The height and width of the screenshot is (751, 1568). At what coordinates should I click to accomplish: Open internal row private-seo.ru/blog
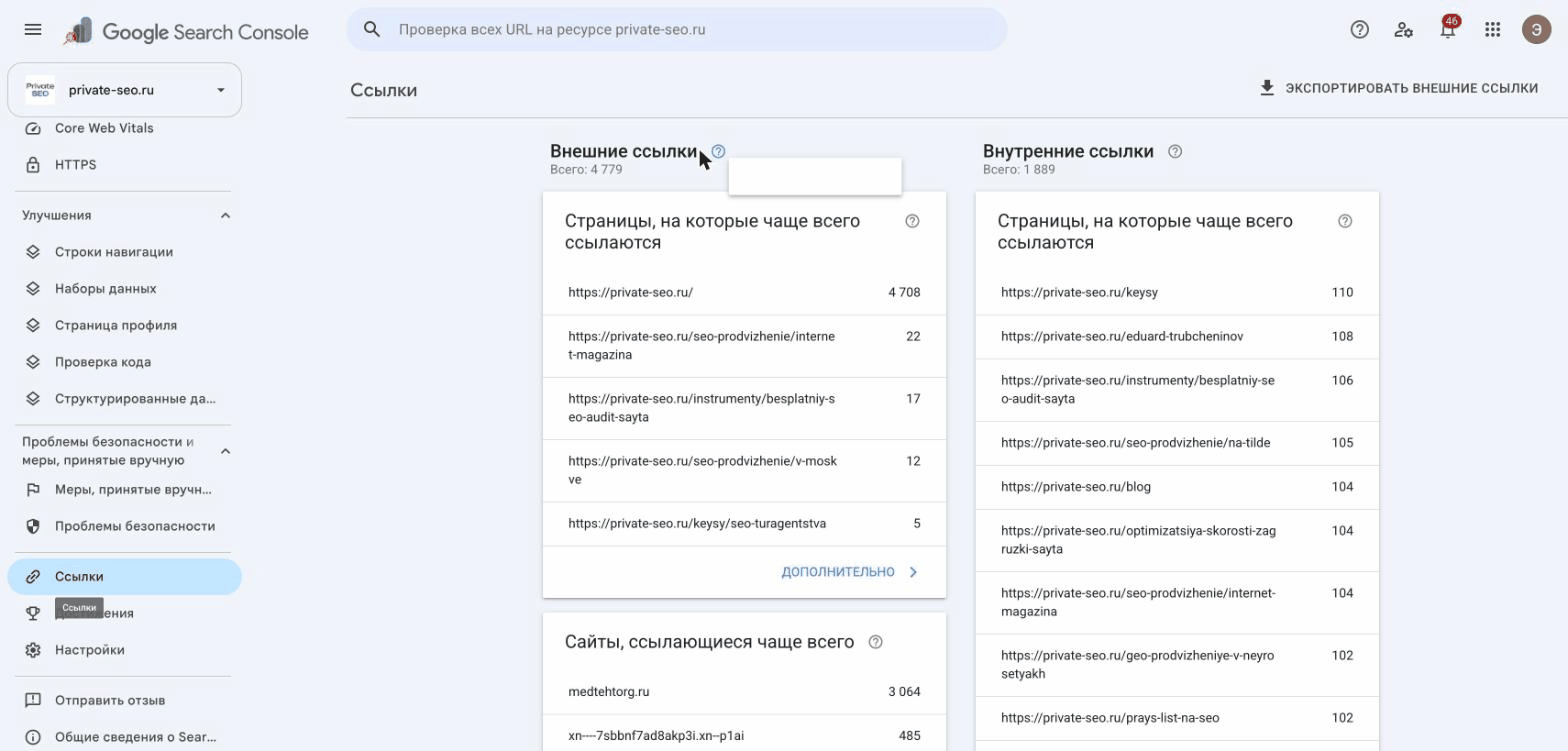[x=1177, y=487]
